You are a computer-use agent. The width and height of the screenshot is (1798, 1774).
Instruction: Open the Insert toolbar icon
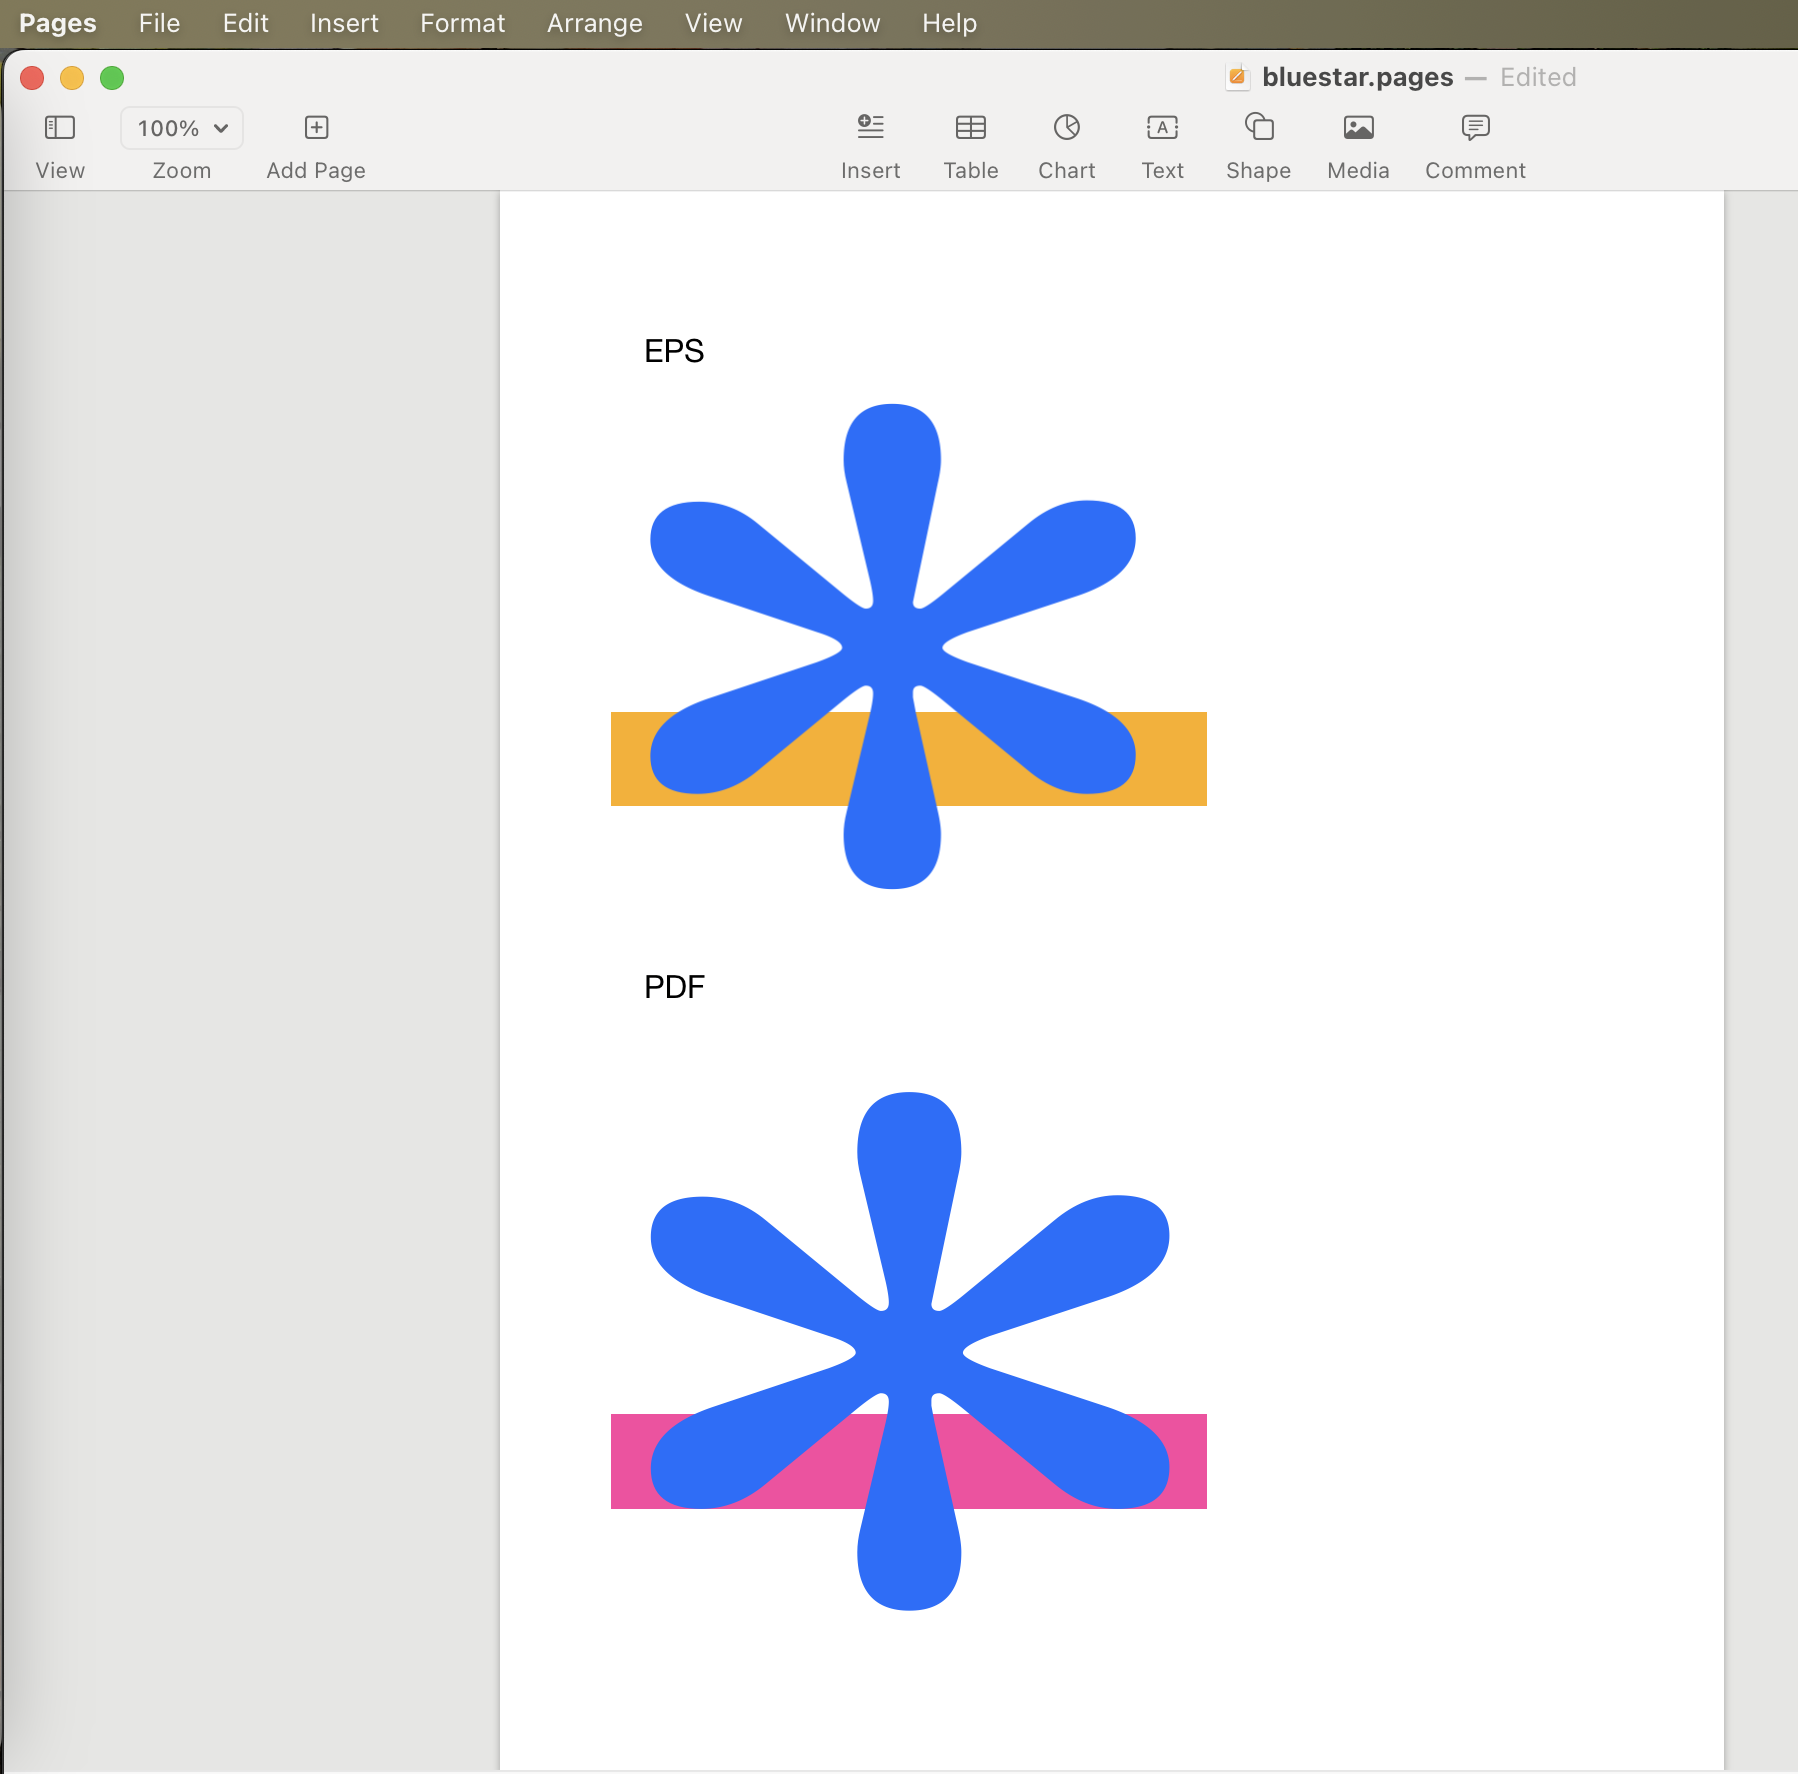tap(871, 127)
